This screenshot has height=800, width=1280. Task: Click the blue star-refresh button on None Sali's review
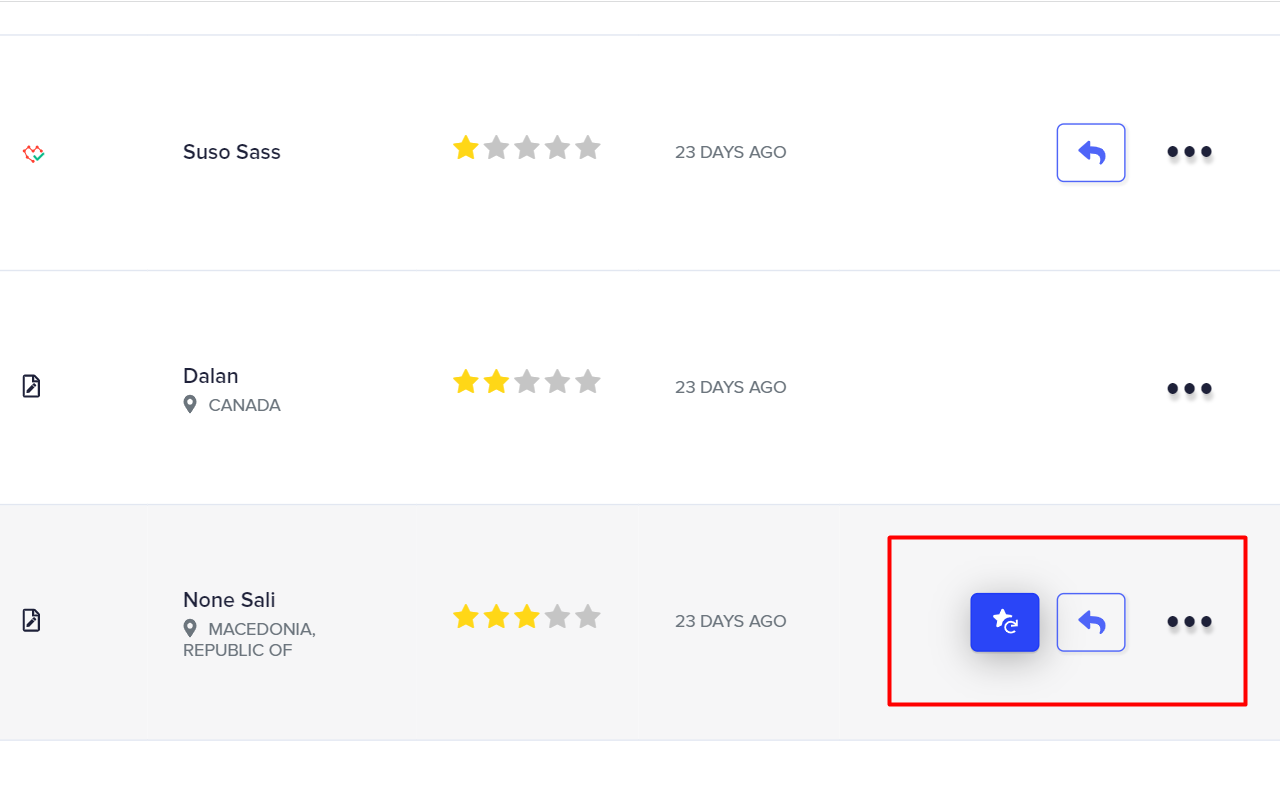click(x=1004, y=622)
